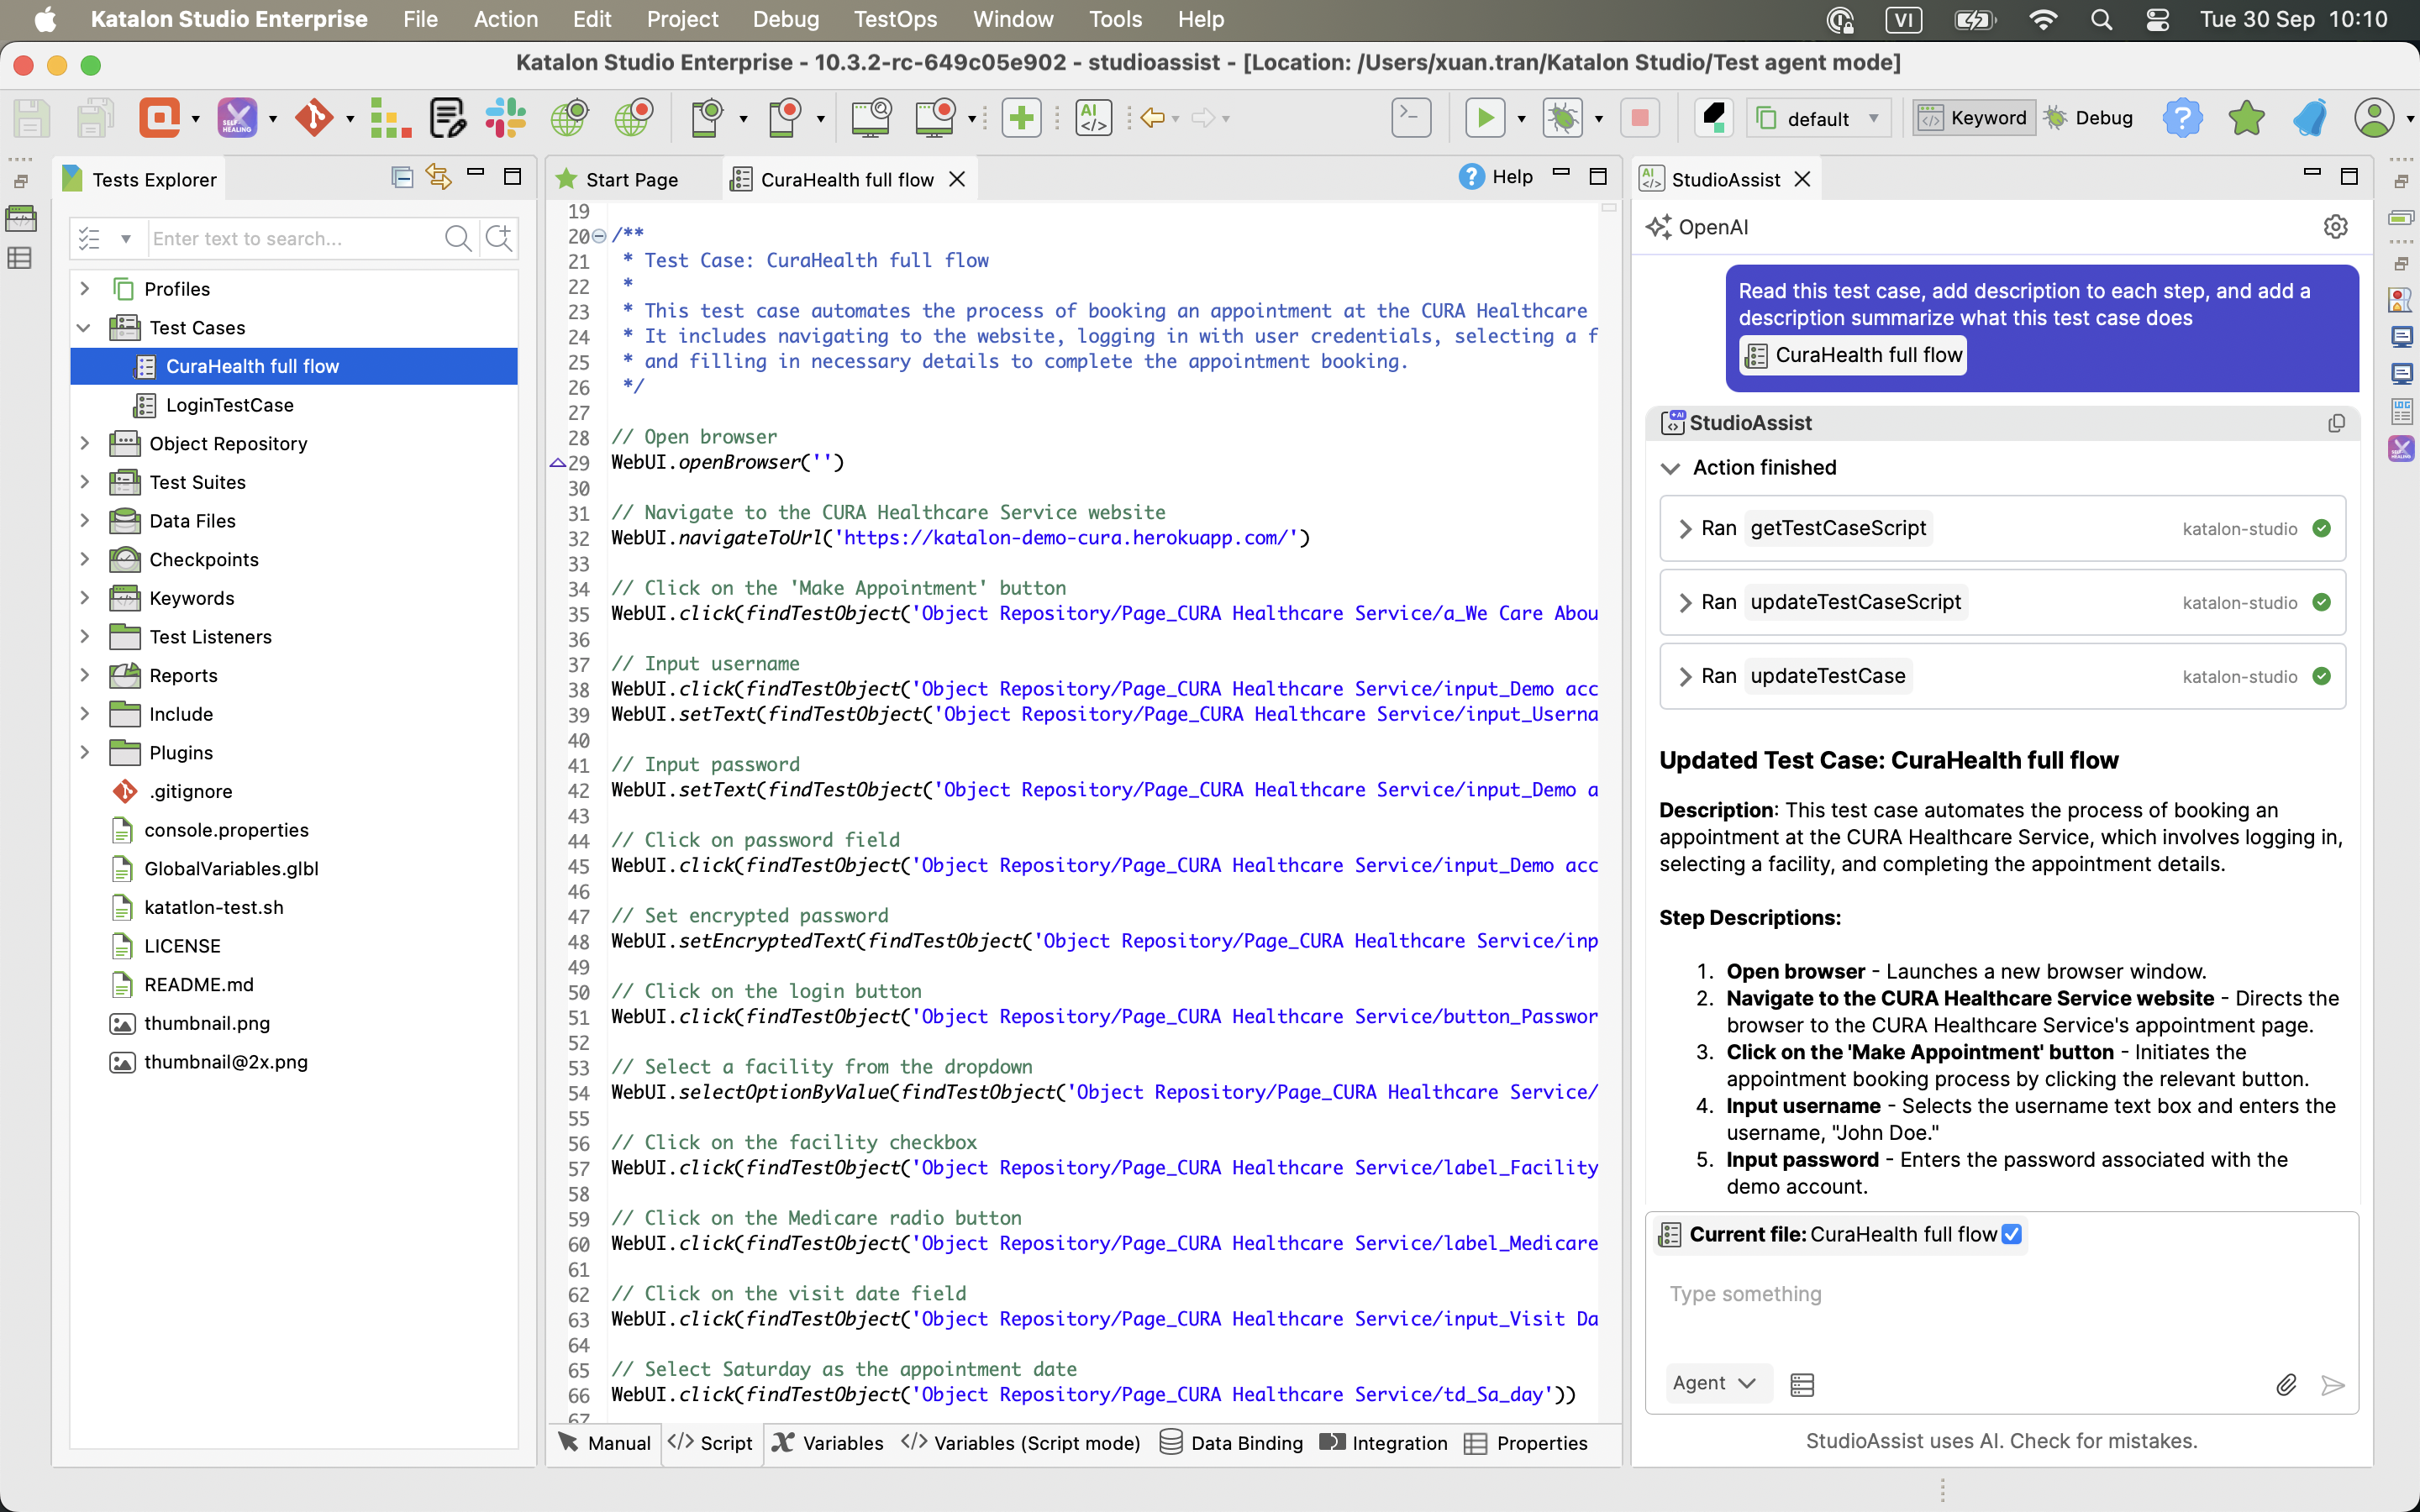
Task: Open the Project menu
Action: (x=682, y=19)
